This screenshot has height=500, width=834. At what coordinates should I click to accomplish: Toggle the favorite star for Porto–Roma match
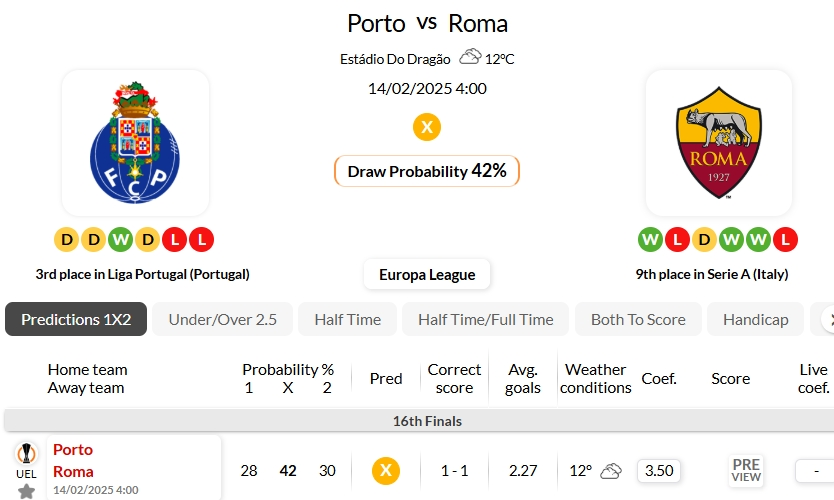(x=26, y=490)
